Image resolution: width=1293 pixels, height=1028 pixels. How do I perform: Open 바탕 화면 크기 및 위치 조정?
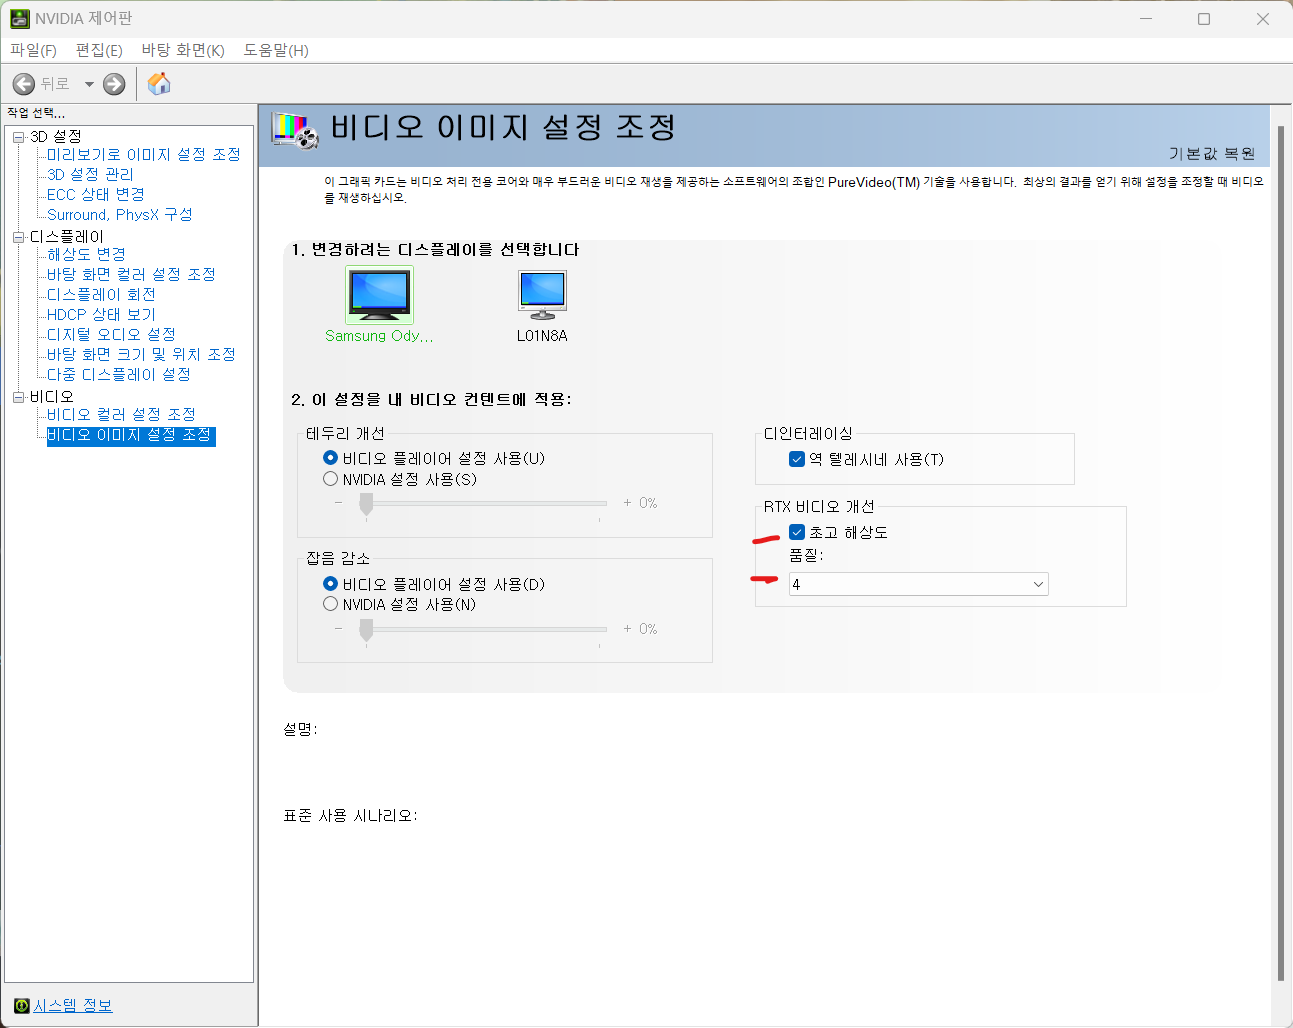pyautogui.click(x=141, y=354)
